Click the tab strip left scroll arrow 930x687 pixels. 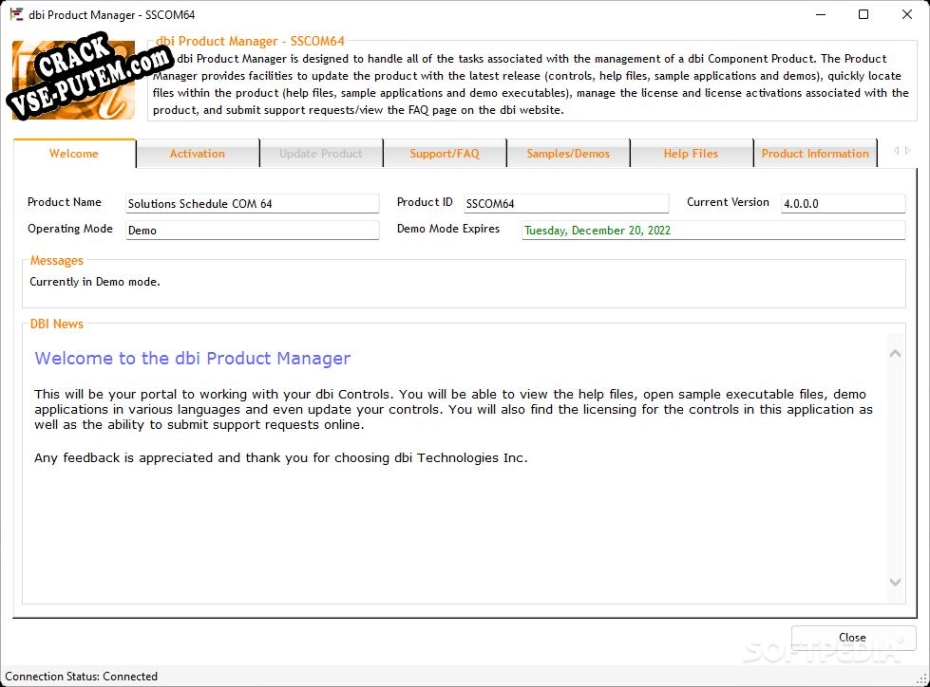click(x=897, y=151)
